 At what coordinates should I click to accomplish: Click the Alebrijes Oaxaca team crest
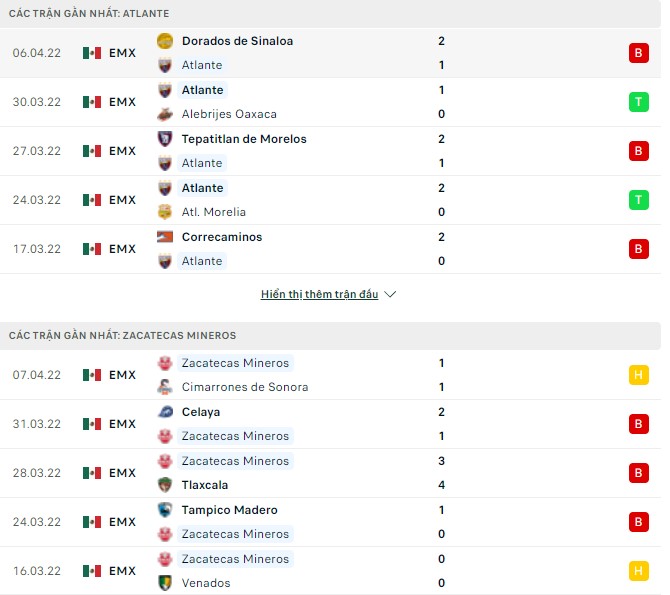165,114
